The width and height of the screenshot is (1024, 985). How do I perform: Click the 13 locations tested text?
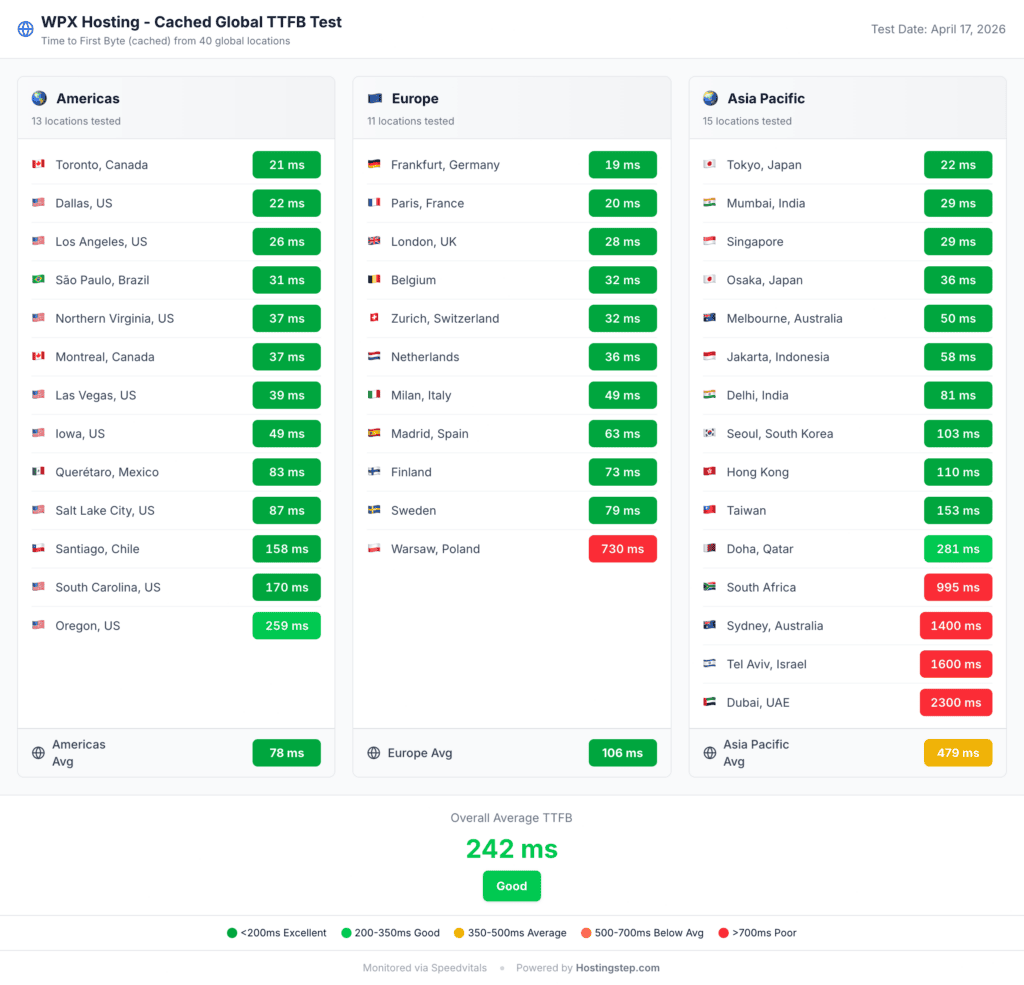pyautogui.click(x=76, y=121)
